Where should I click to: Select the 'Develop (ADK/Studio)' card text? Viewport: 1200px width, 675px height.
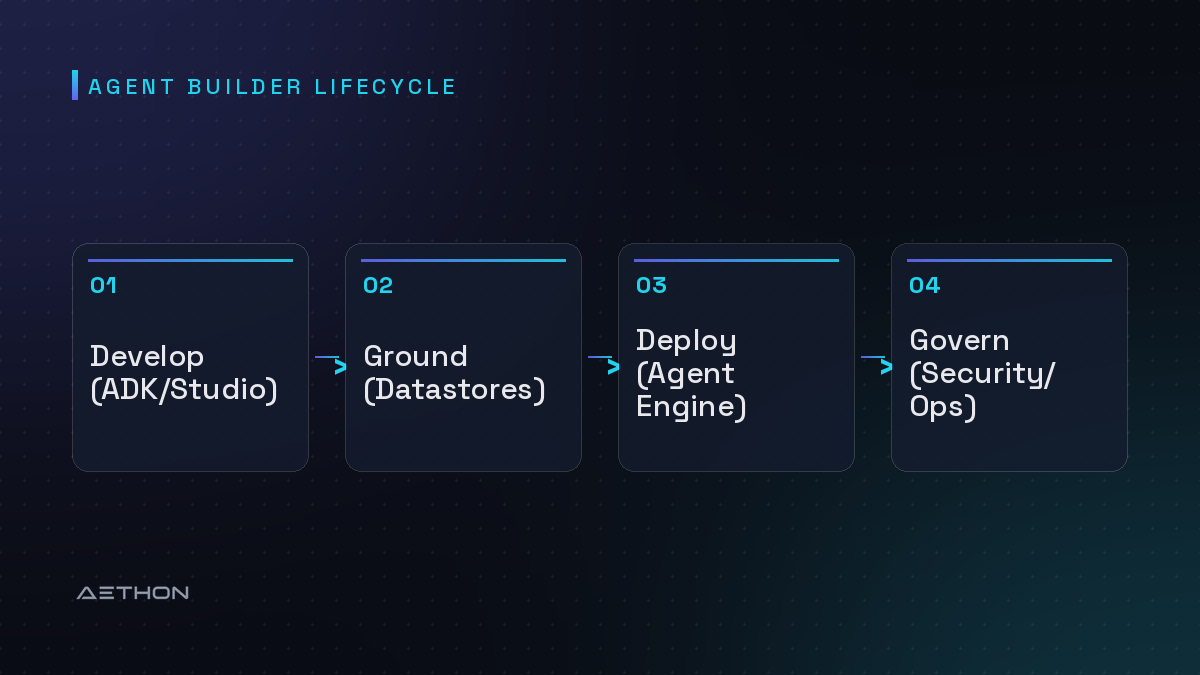pos(184,373)
